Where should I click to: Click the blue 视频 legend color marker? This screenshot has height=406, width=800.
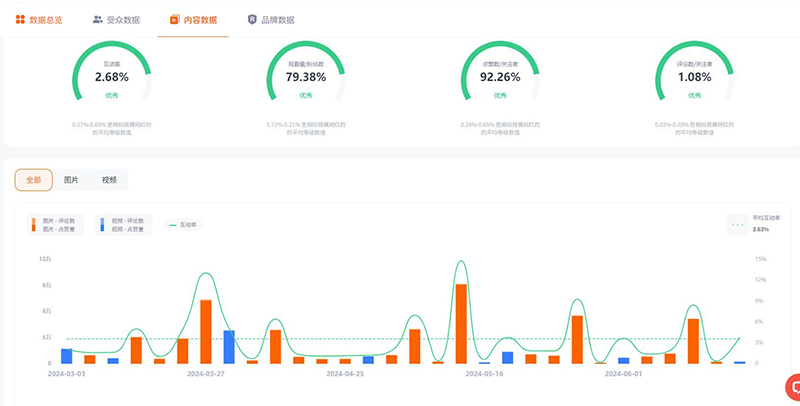[102, 225]
